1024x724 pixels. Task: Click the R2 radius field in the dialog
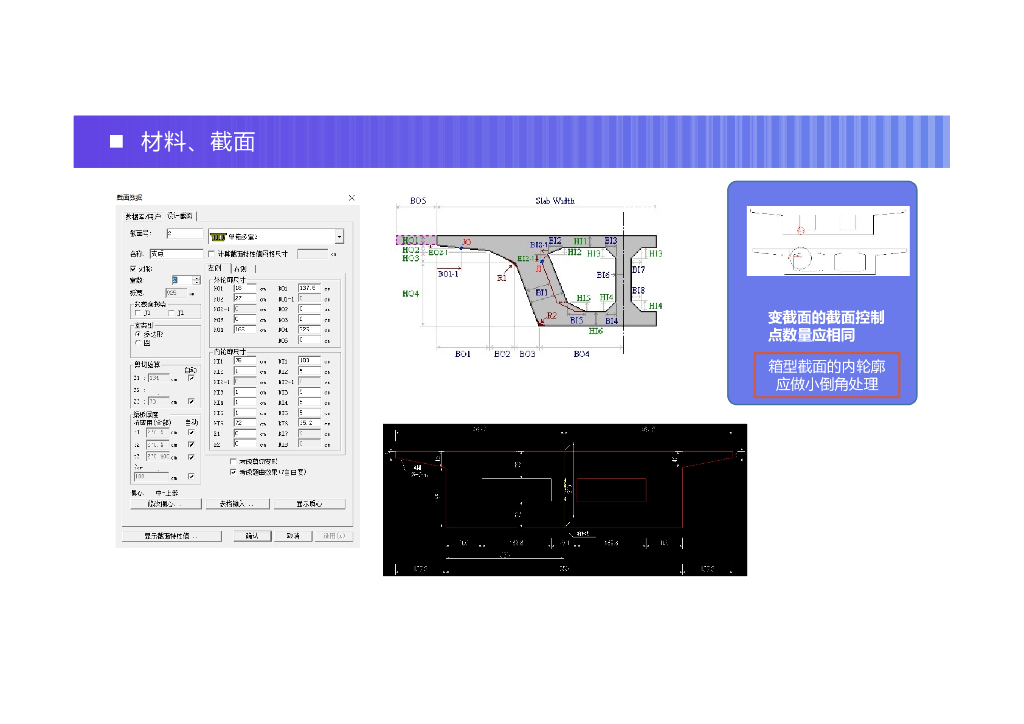click(x=245, y=443)
